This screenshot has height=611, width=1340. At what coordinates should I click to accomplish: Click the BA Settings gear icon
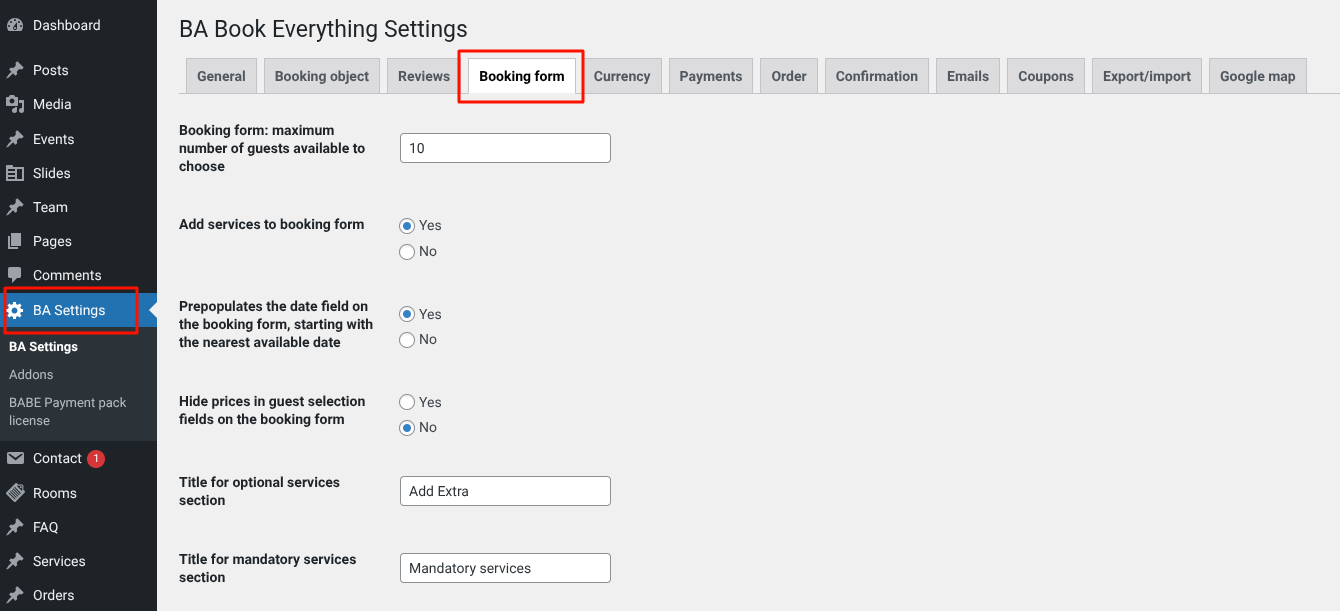point(15,311)
